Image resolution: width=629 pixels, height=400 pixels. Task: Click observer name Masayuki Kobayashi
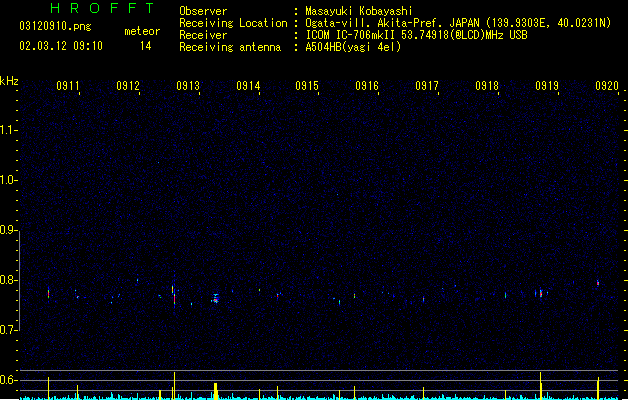(x=359, y=11)
